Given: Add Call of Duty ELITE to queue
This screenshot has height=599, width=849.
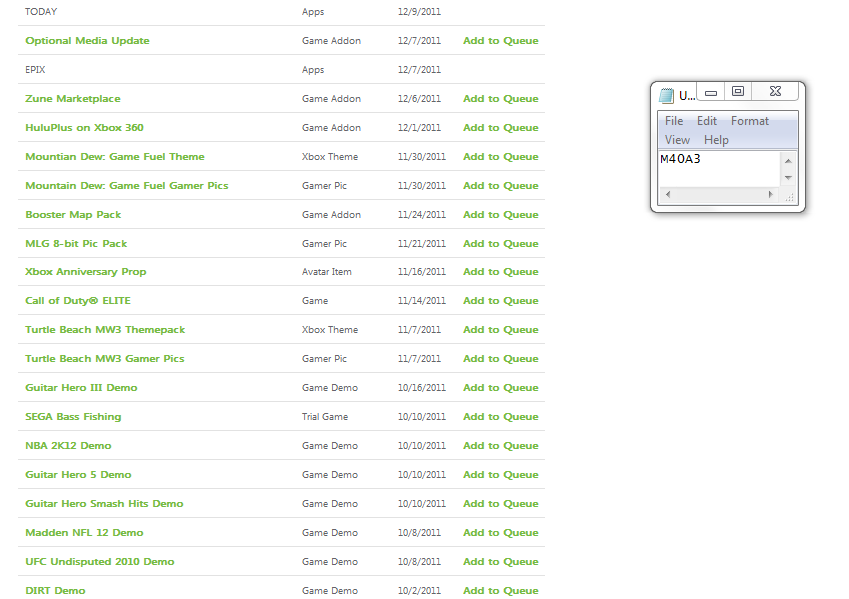Looking at the screenshot, I should (501, 301).
